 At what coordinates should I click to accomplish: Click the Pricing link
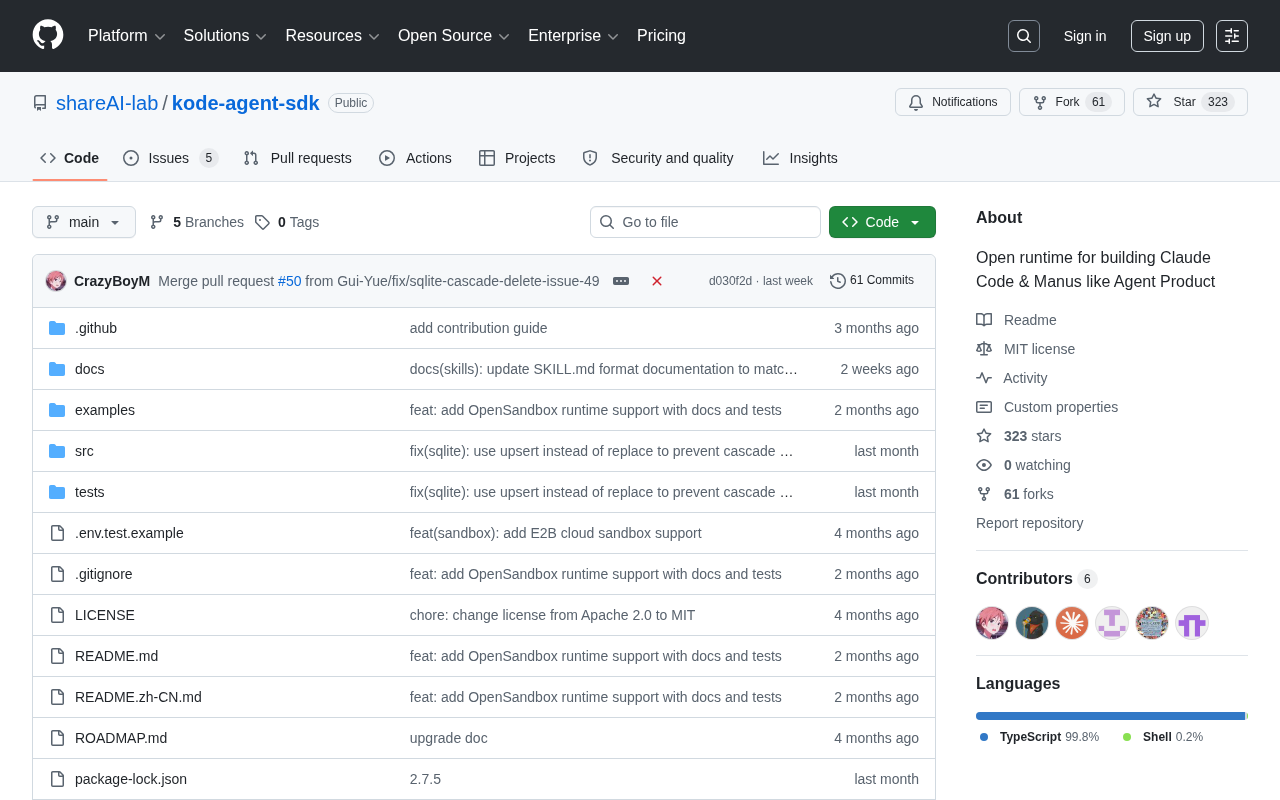click(x=661, y=36)
